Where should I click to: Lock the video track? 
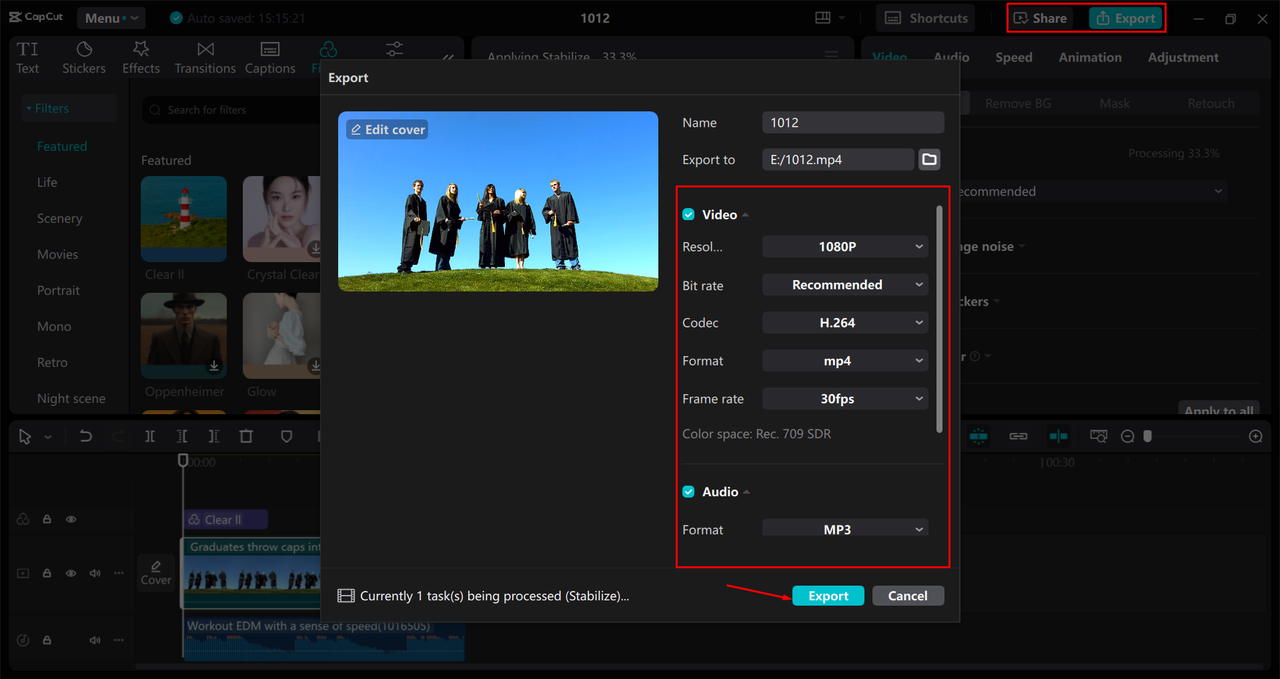coord(47,573)
